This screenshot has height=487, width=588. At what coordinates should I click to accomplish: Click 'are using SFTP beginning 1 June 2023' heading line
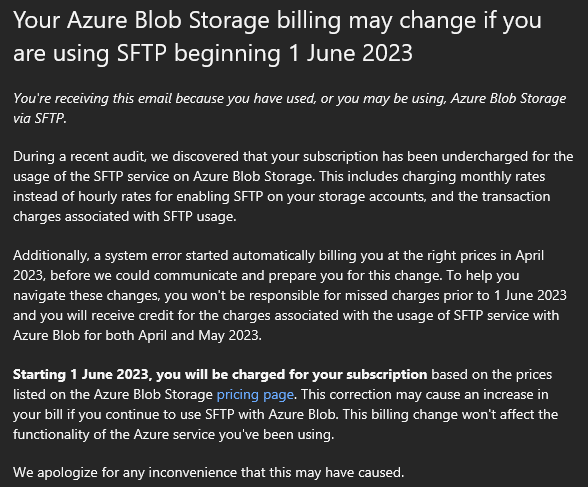[x=213, y=53]
